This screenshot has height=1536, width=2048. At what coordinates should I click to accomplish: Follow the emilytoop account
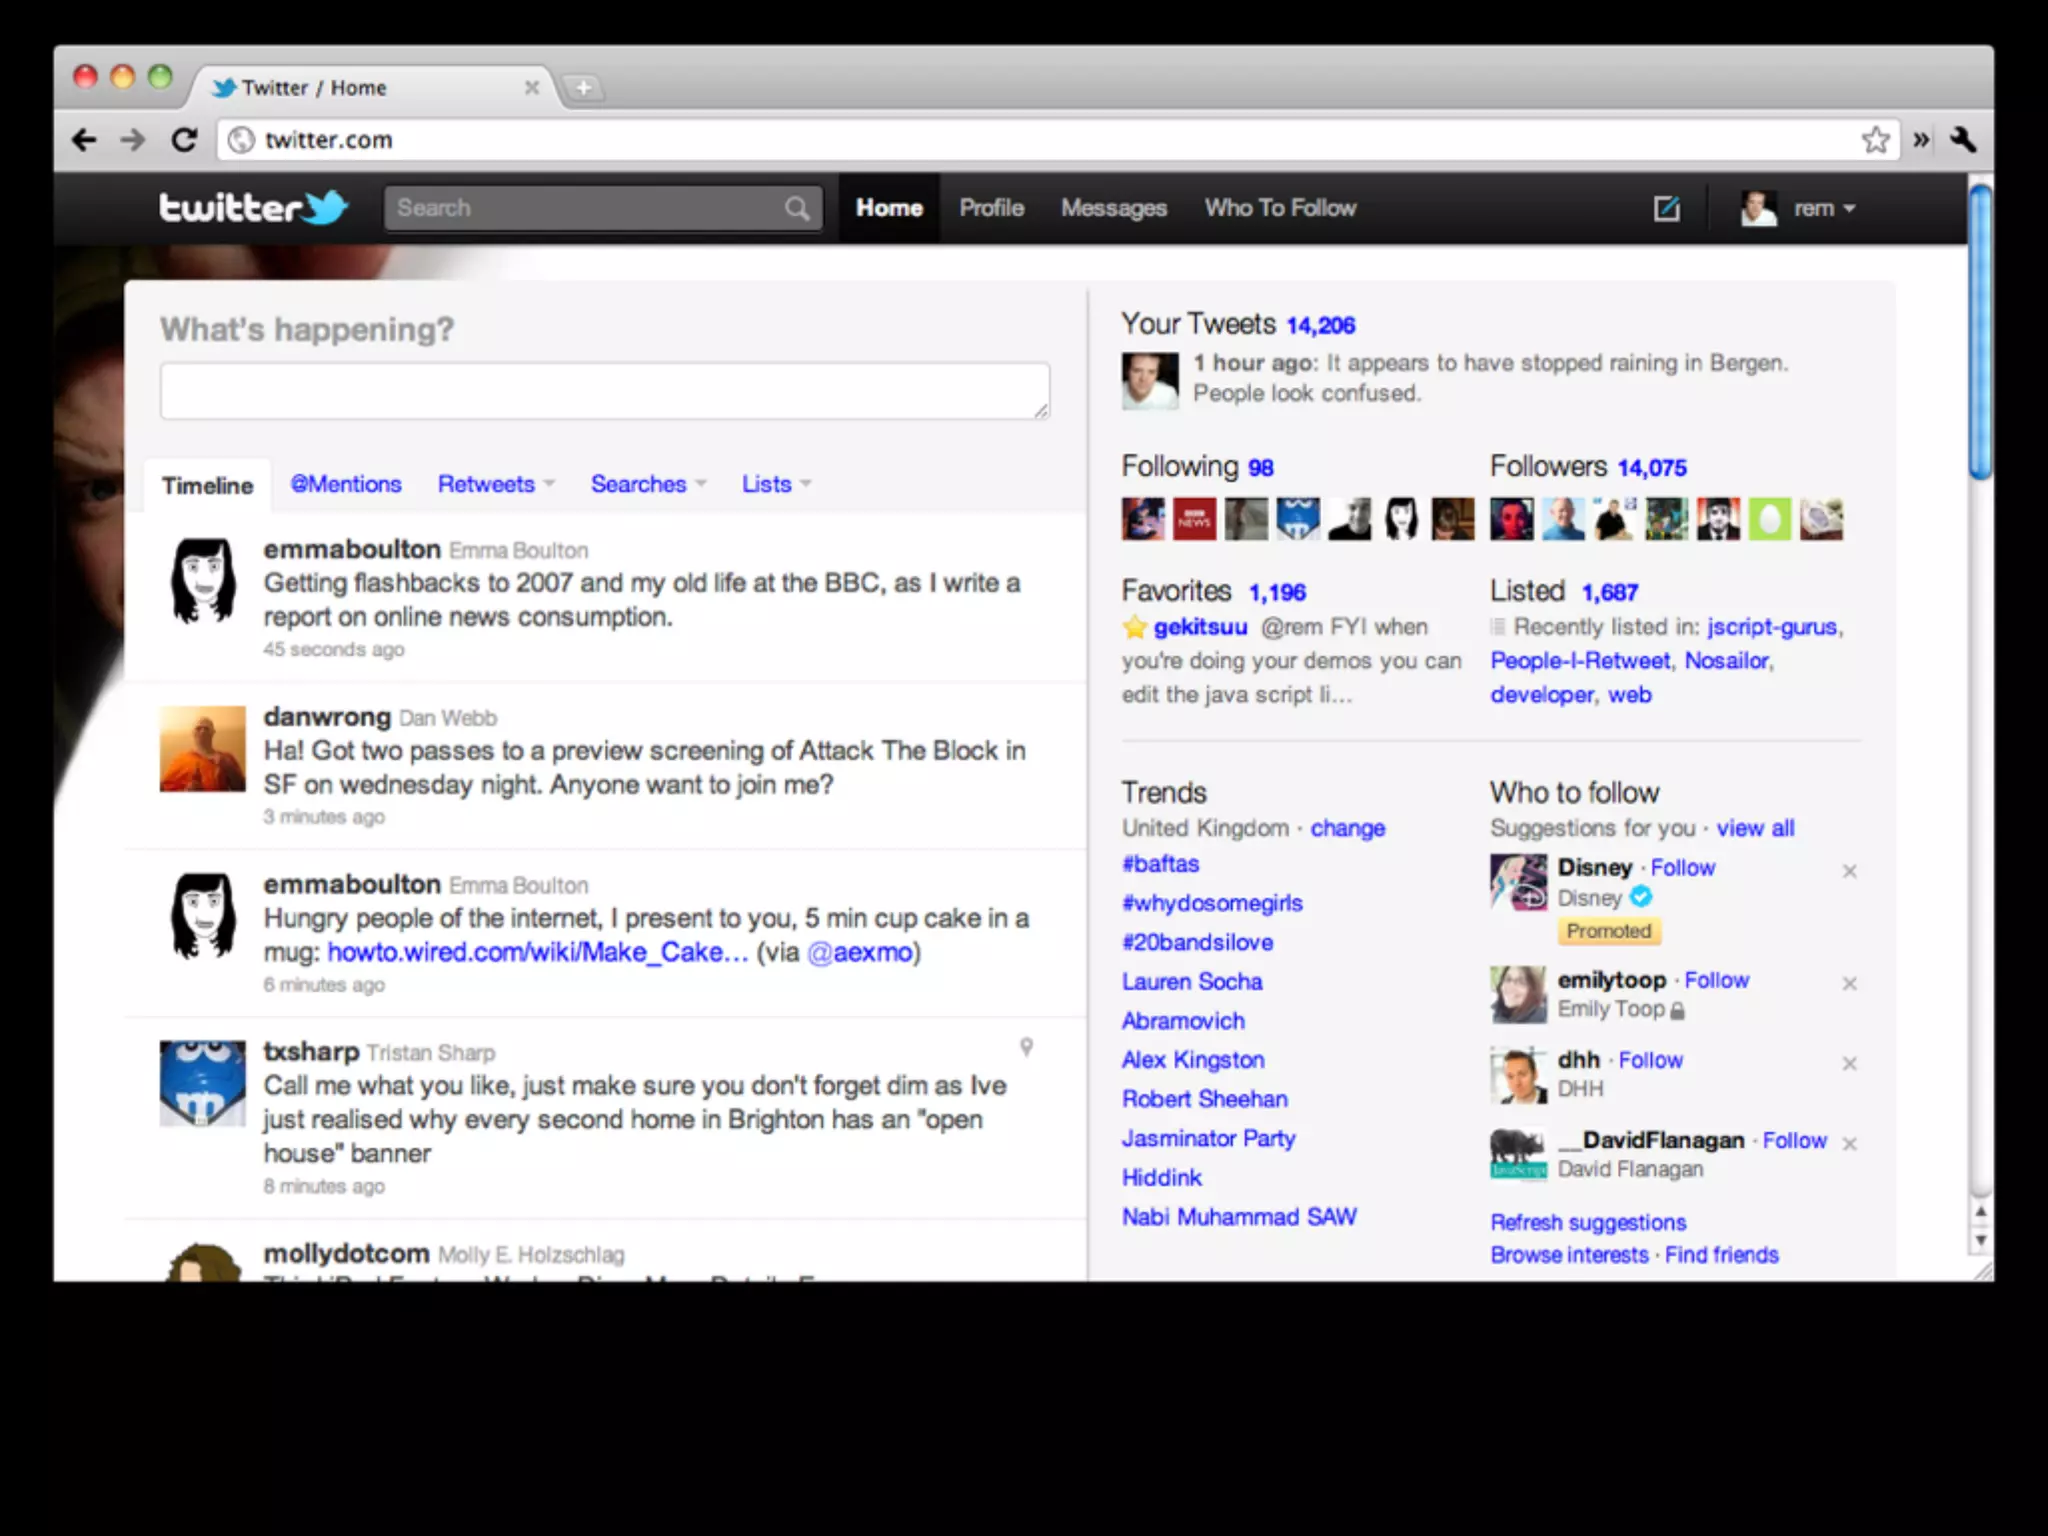[x=1716, y=980]
